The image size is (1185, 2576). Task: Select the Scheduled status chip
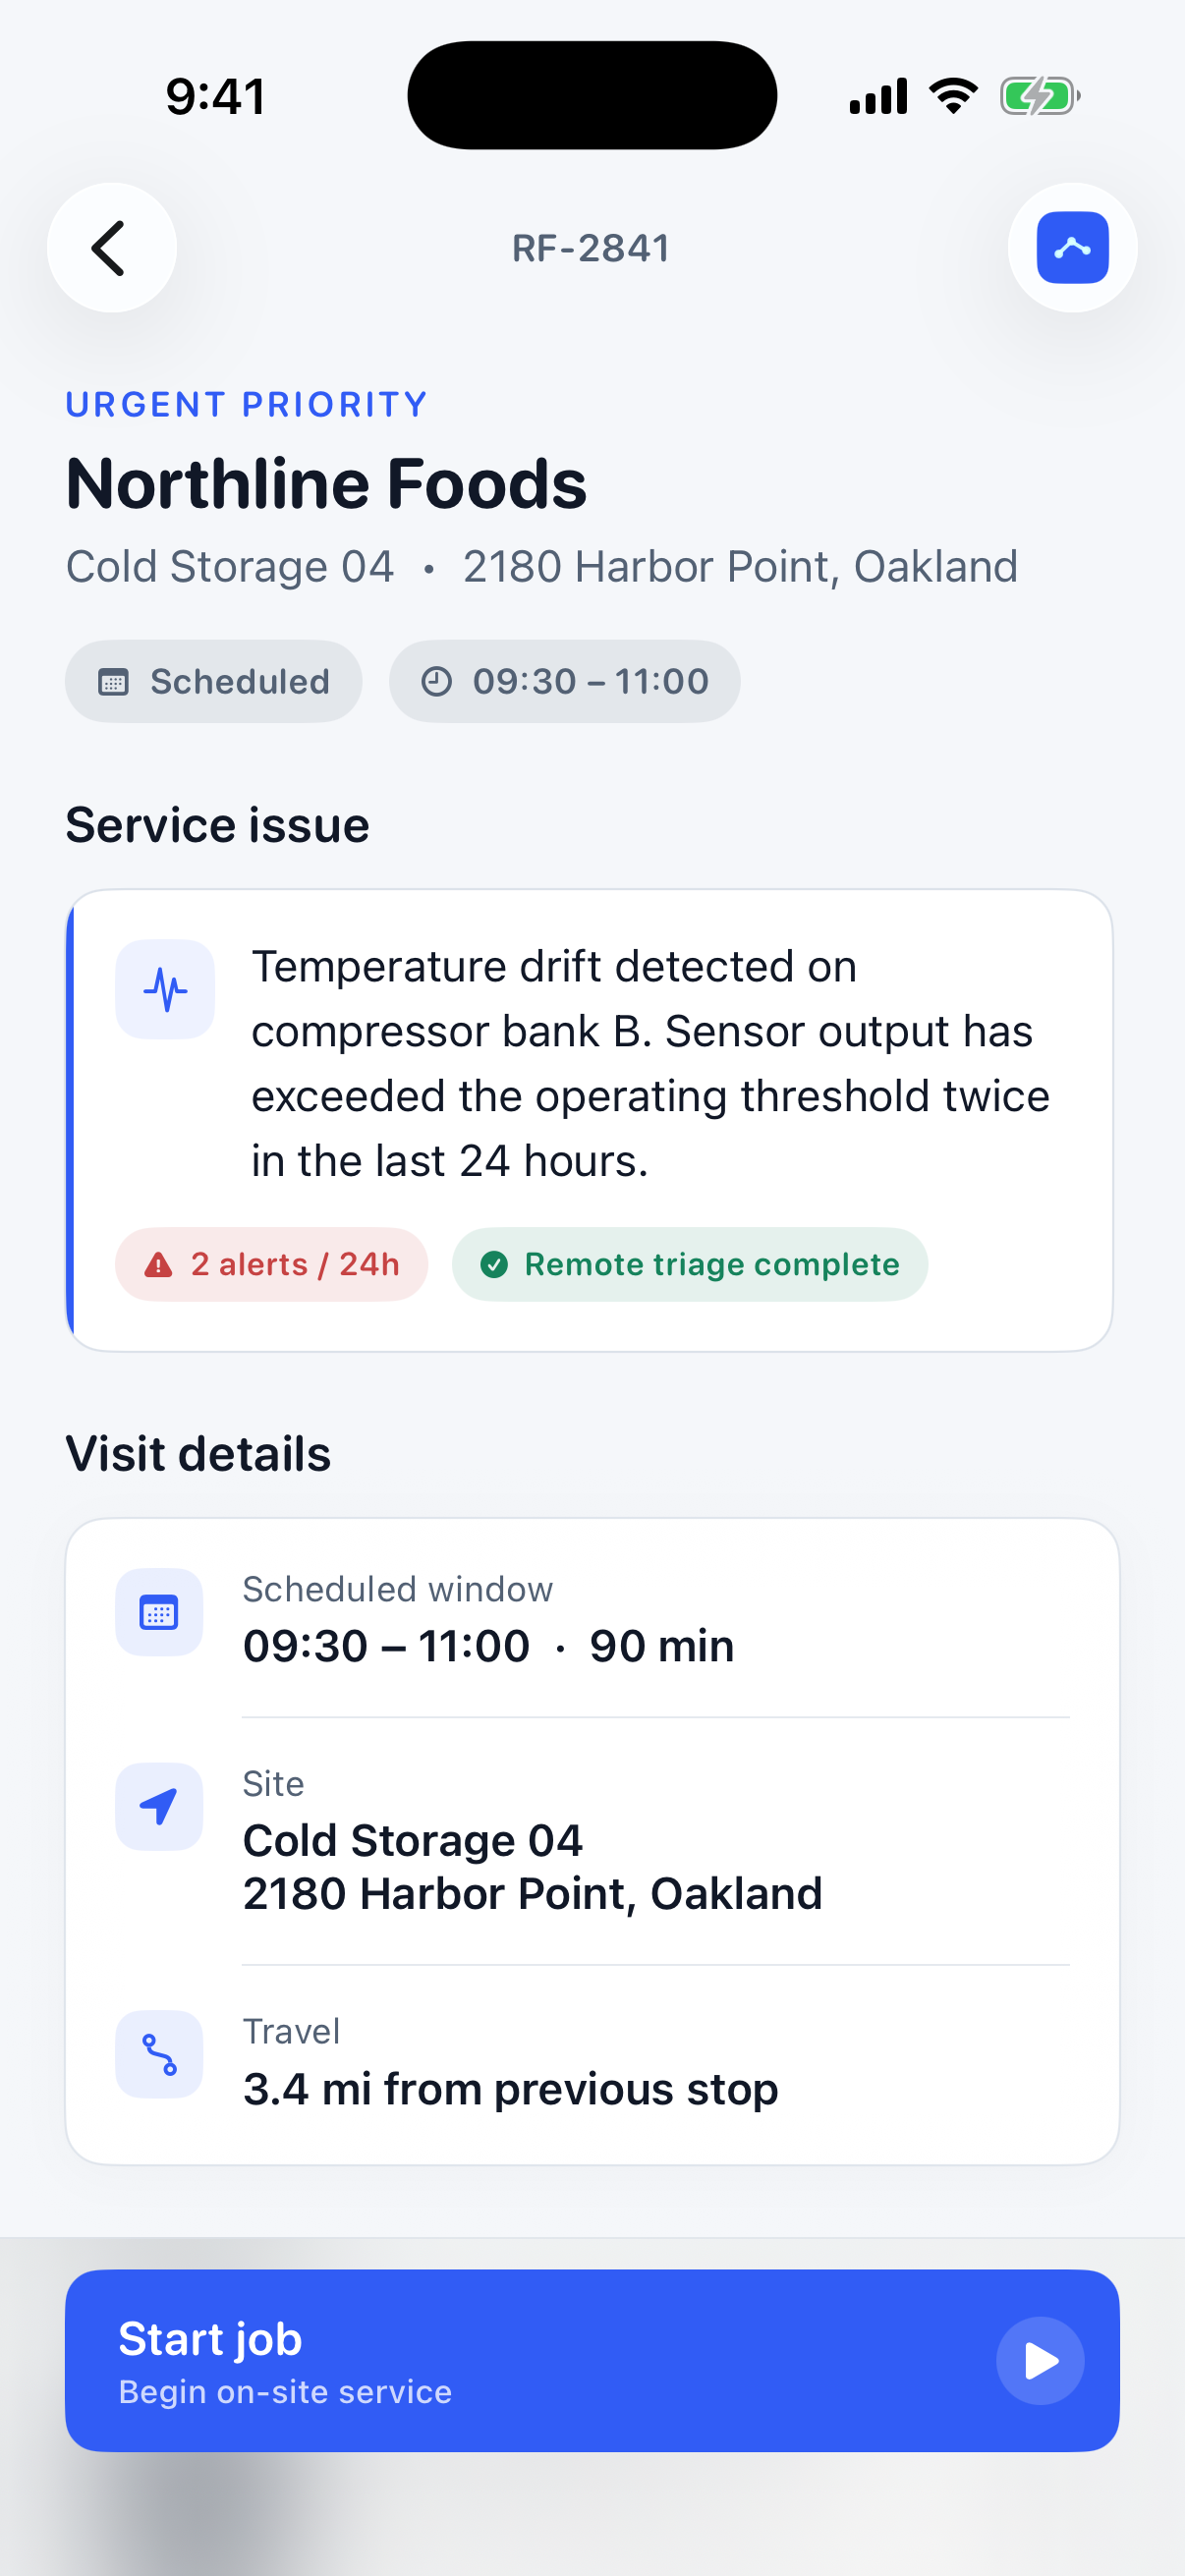coord(213,681)
